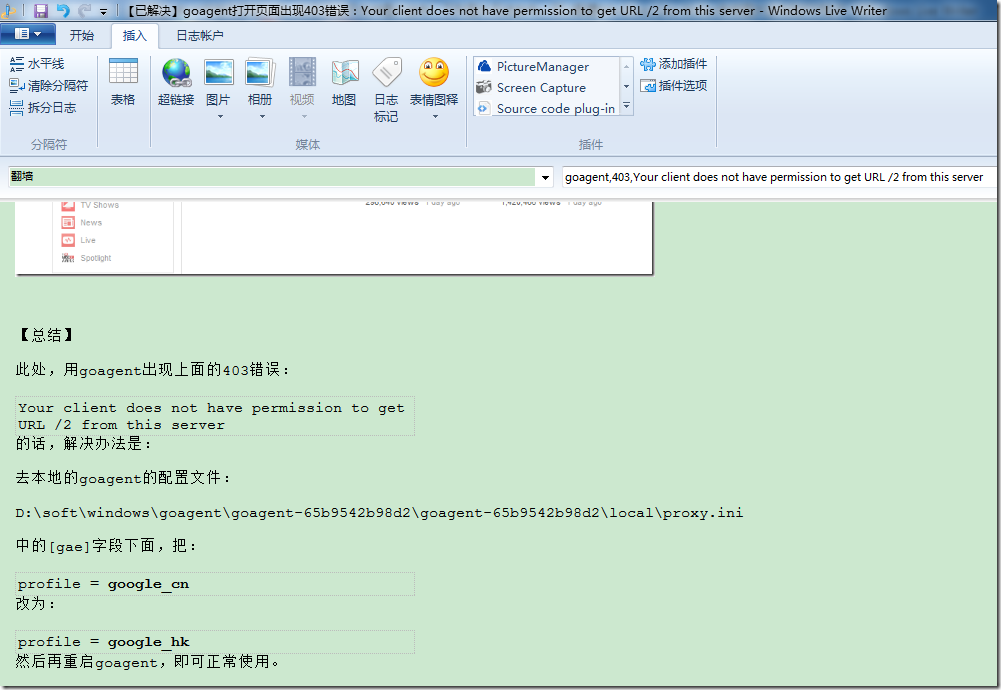
Task: Expand the 表情图释 dropdown arrow
Action: tap(435, 117)
